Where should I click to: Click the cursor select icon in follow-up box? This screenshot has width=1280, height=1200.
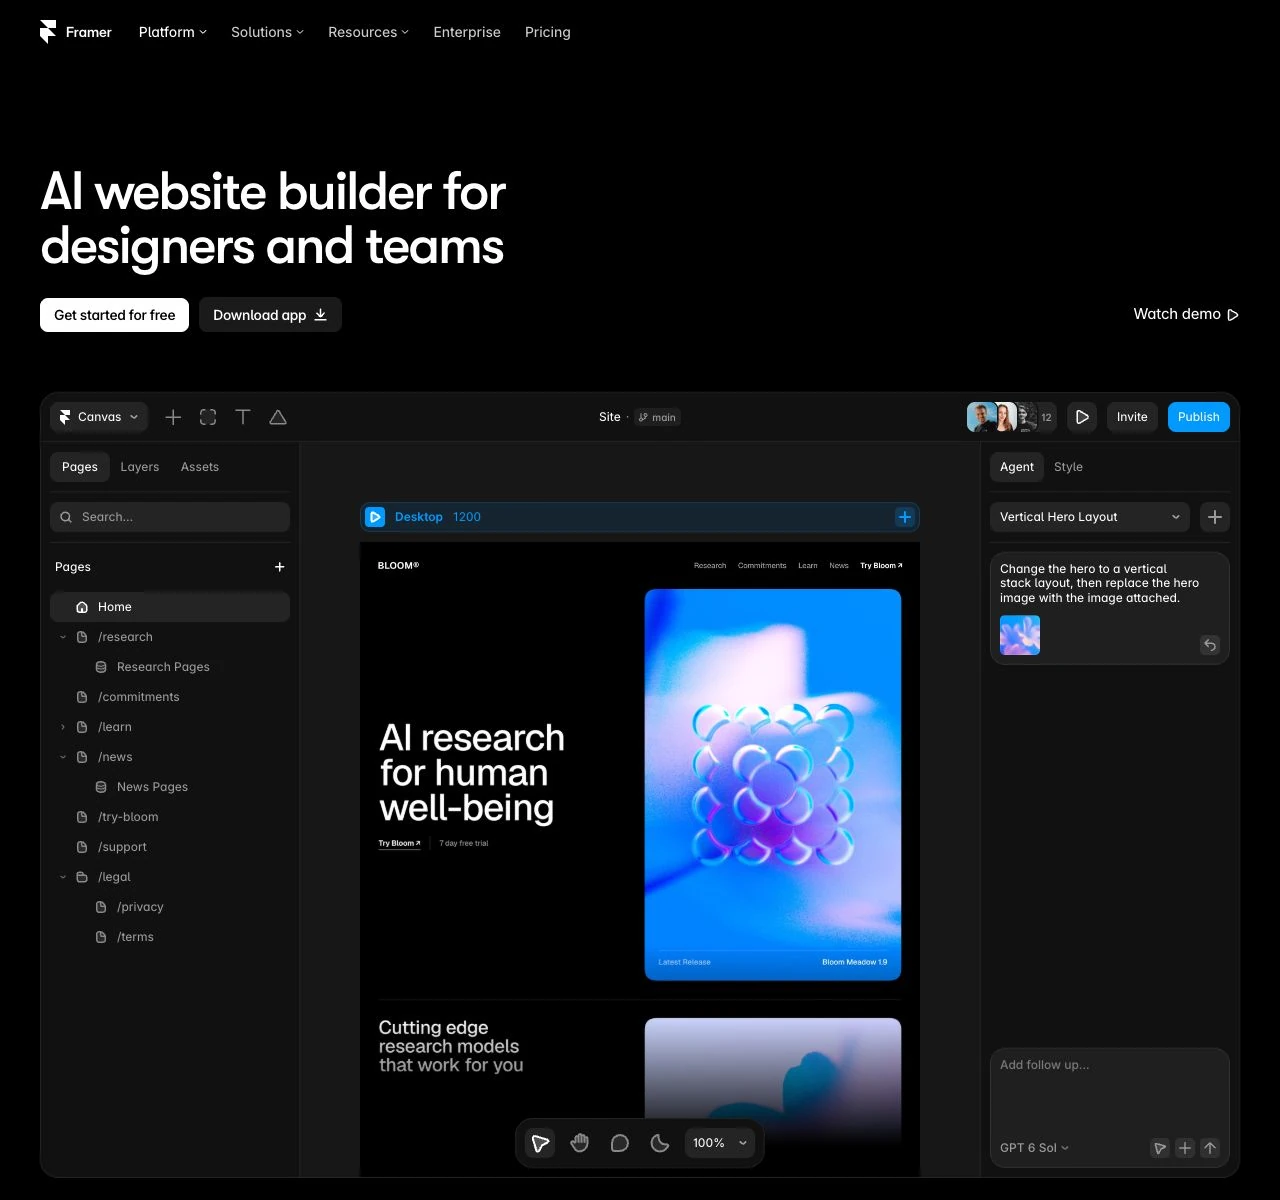(1160, 1148)
